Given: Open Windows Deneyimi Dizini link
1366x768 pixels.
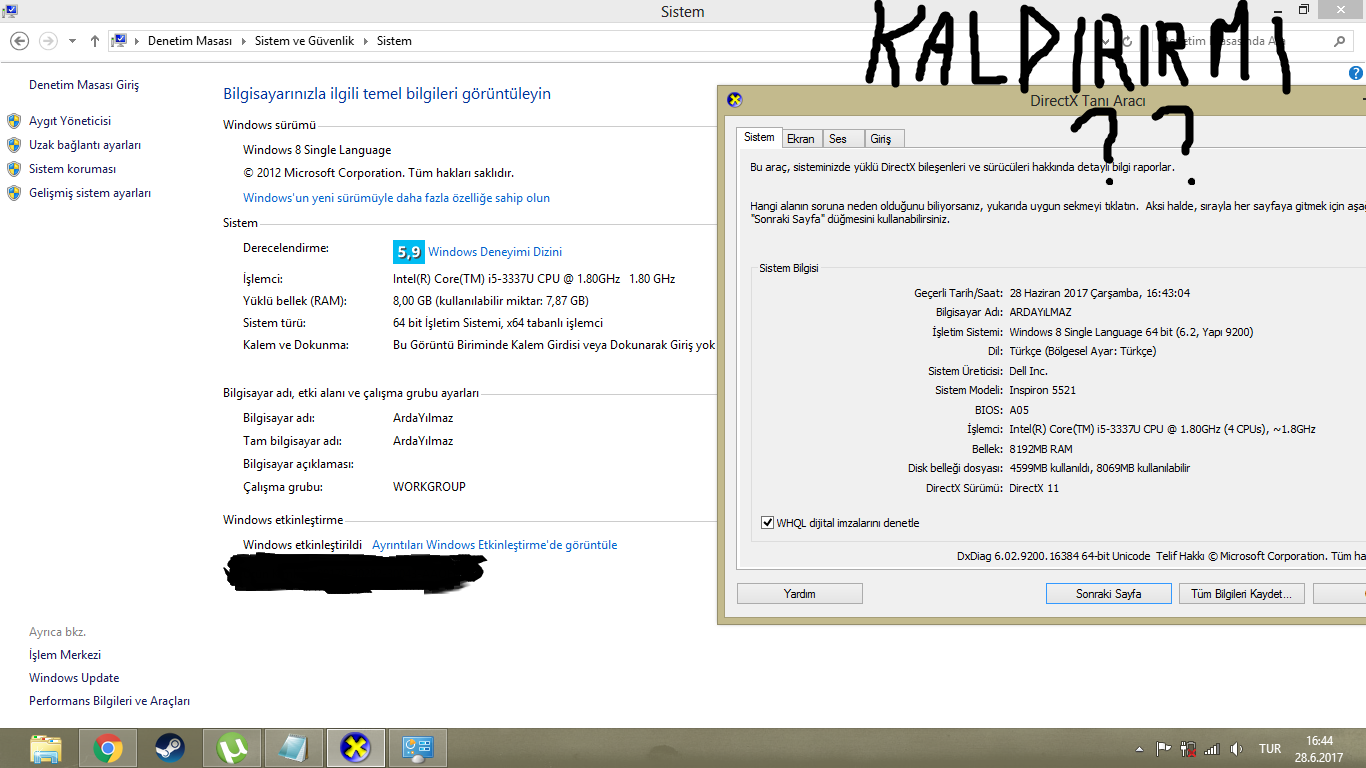Looking at the screenshot, I should pos(495,252).
